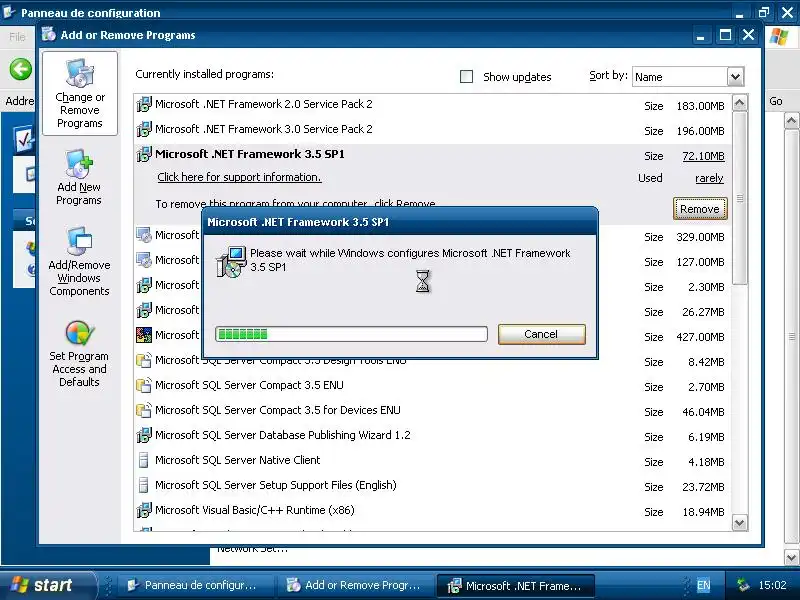Click icon of .NET Framework 3.0 Service Pack 2
The height and width of the screenshot is (600, 800).
144,129
